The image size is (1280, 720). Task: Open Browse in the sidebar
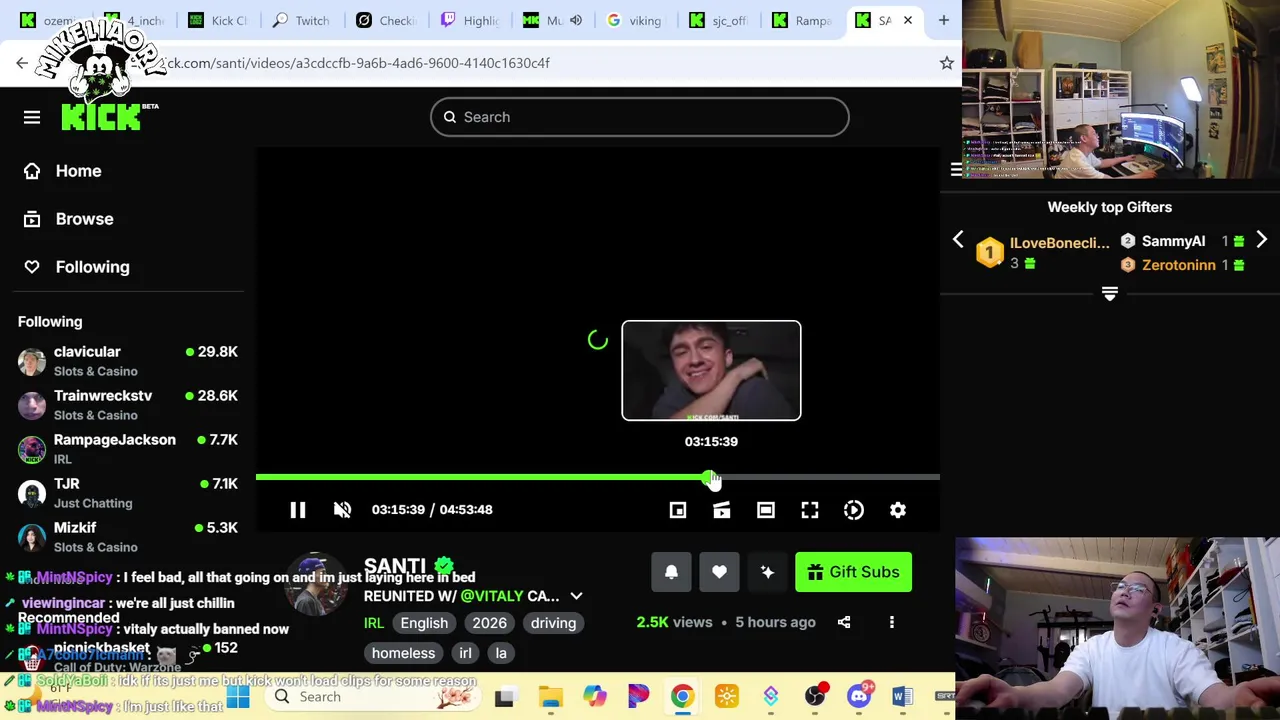coord(68,219)
